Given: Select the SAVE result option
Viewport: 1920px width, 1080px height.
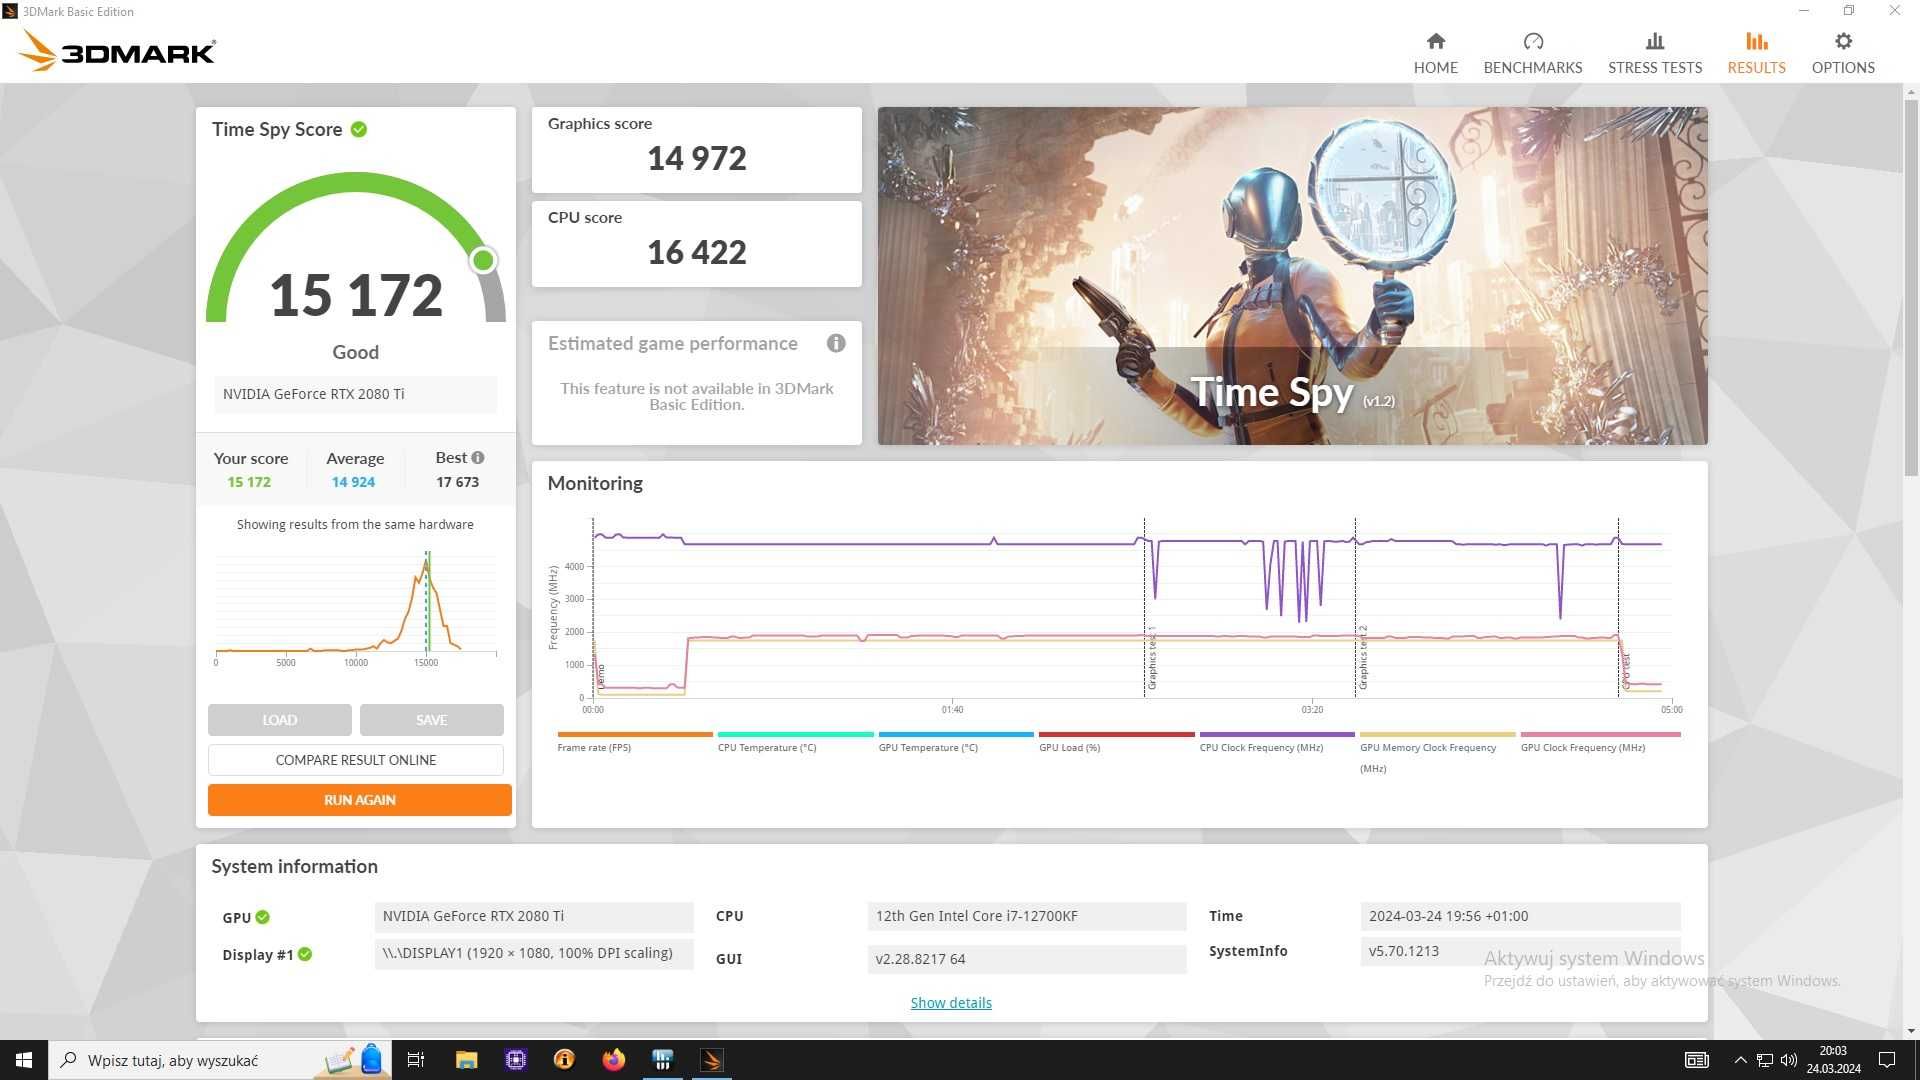Looking at the screenshot, I should coord(431,719).
